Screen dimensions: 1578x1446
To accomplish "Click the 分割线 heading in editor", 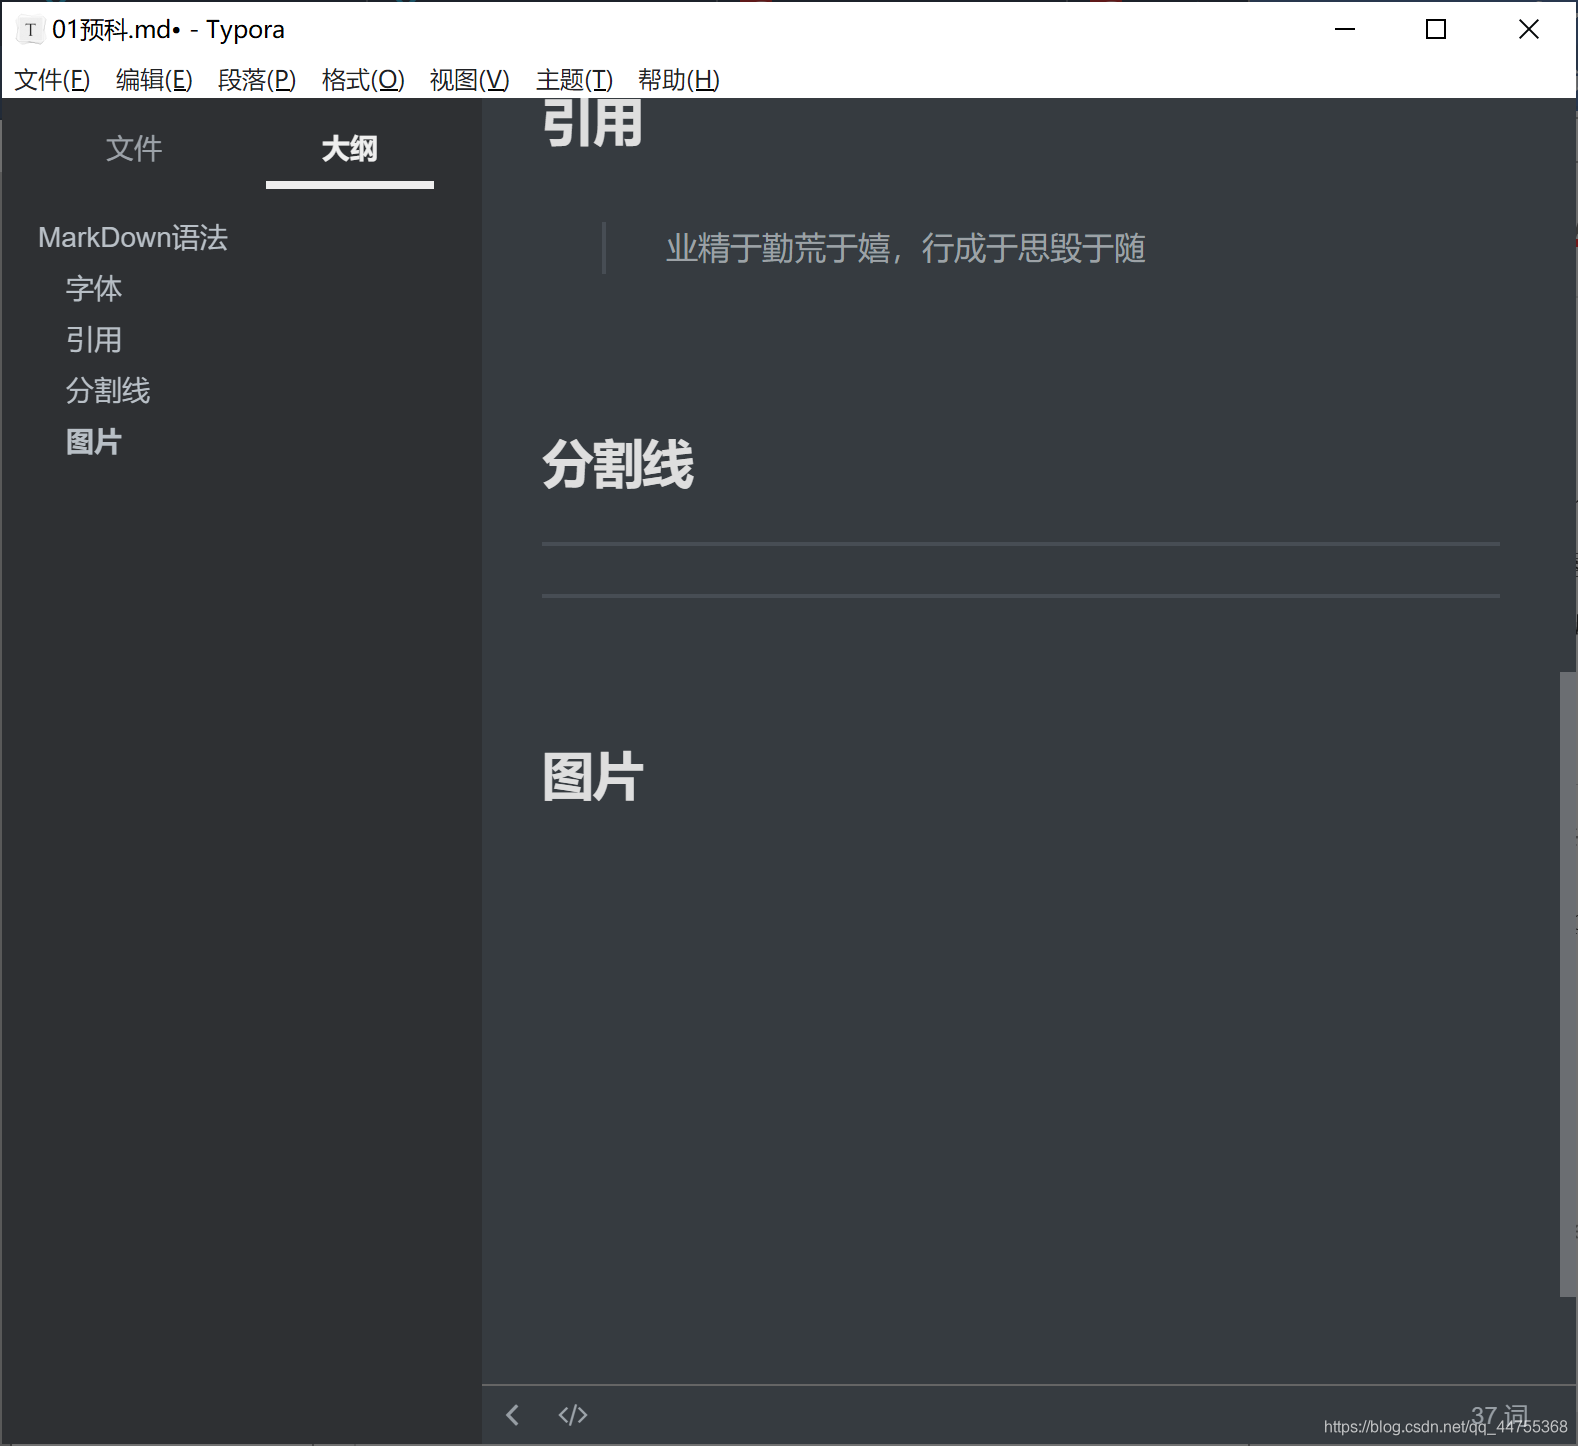I will 618,465.
